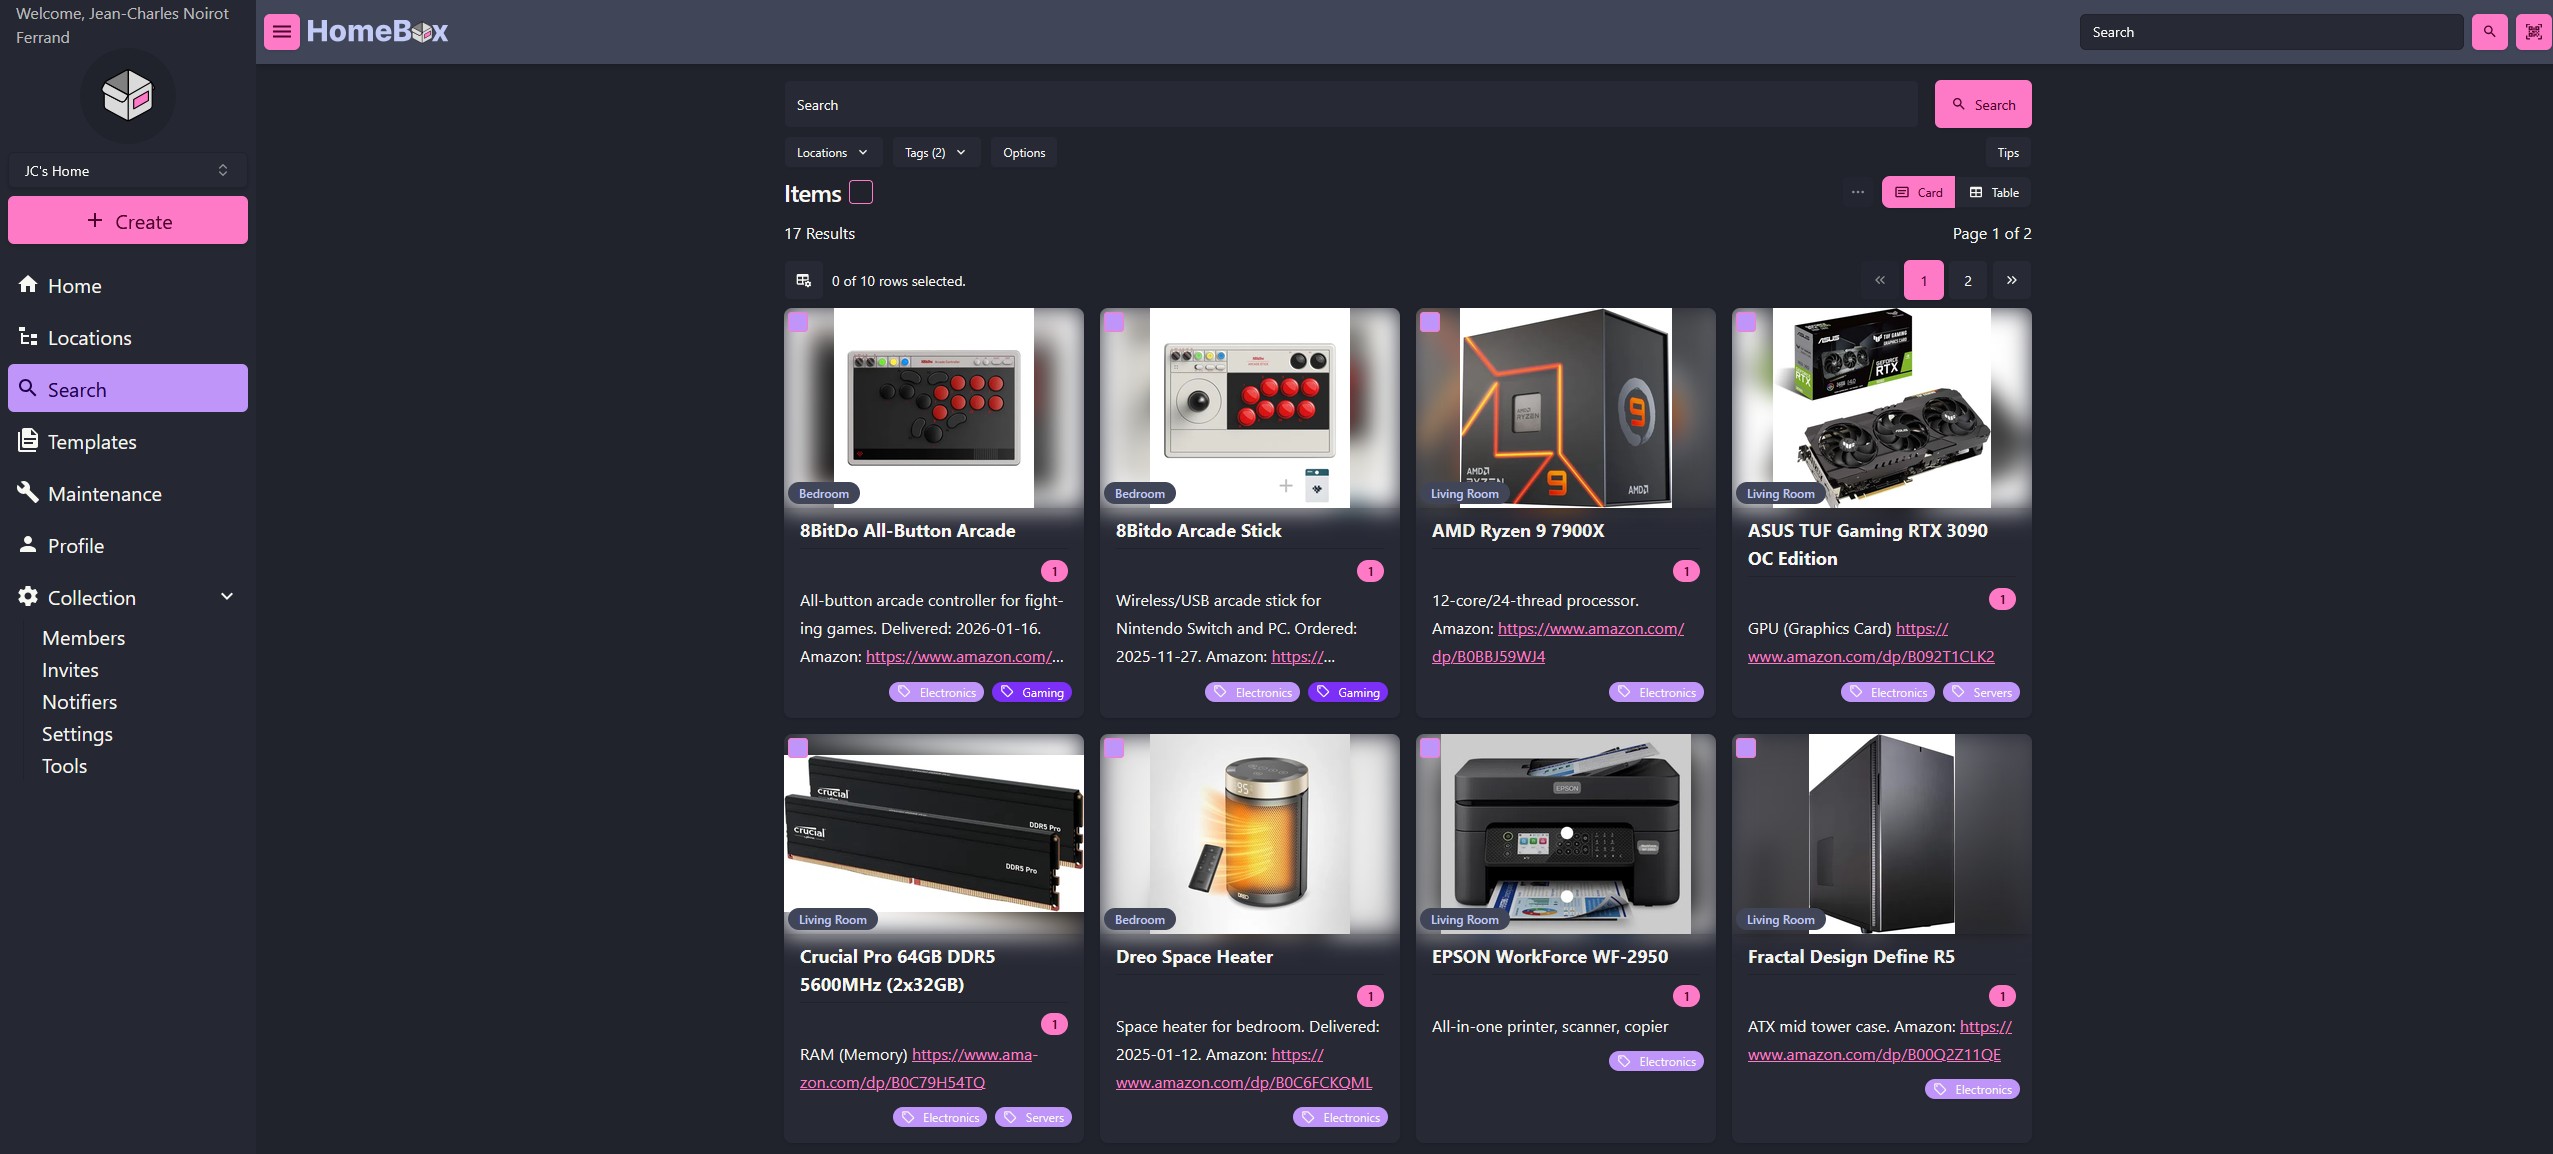The image size is (2553, 1154).
Task: Open Home from the sidebar
Action: pyautogui.click(x=128, y=285)
